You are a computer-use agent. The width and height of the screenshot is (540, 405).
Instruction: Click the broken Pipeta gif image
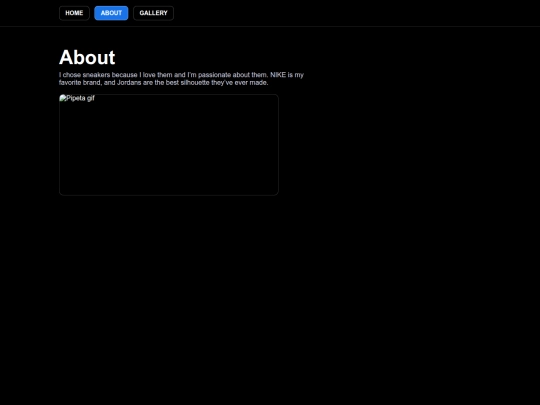[x=169, y=145]
